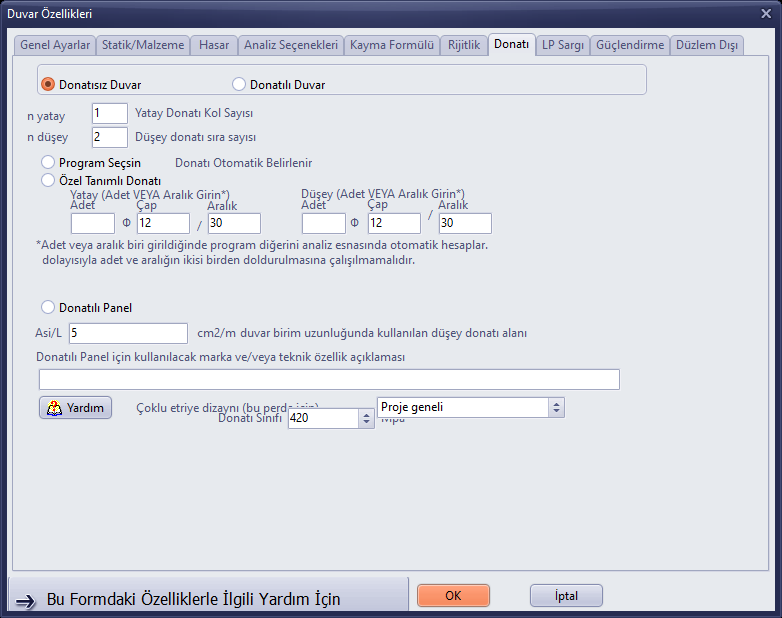The width and height of the screenshot is (782, 618).
Task: Click the n düşey input field
Action: pyautogui.click(x=110, y=137)
